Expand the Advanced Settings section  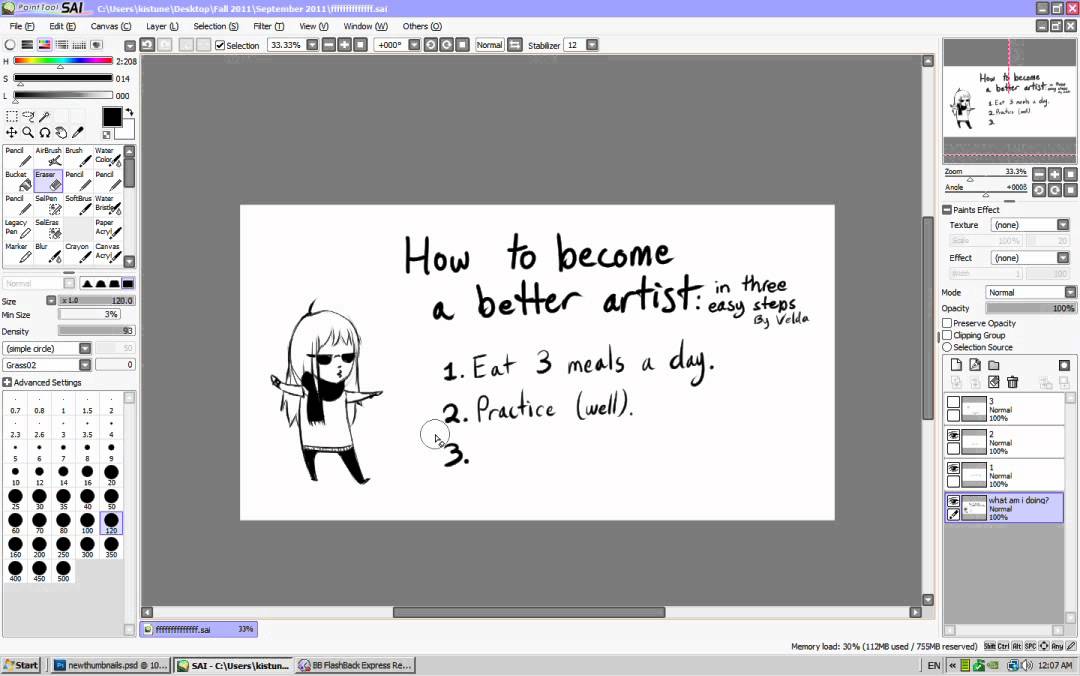[x=7, y=382]
